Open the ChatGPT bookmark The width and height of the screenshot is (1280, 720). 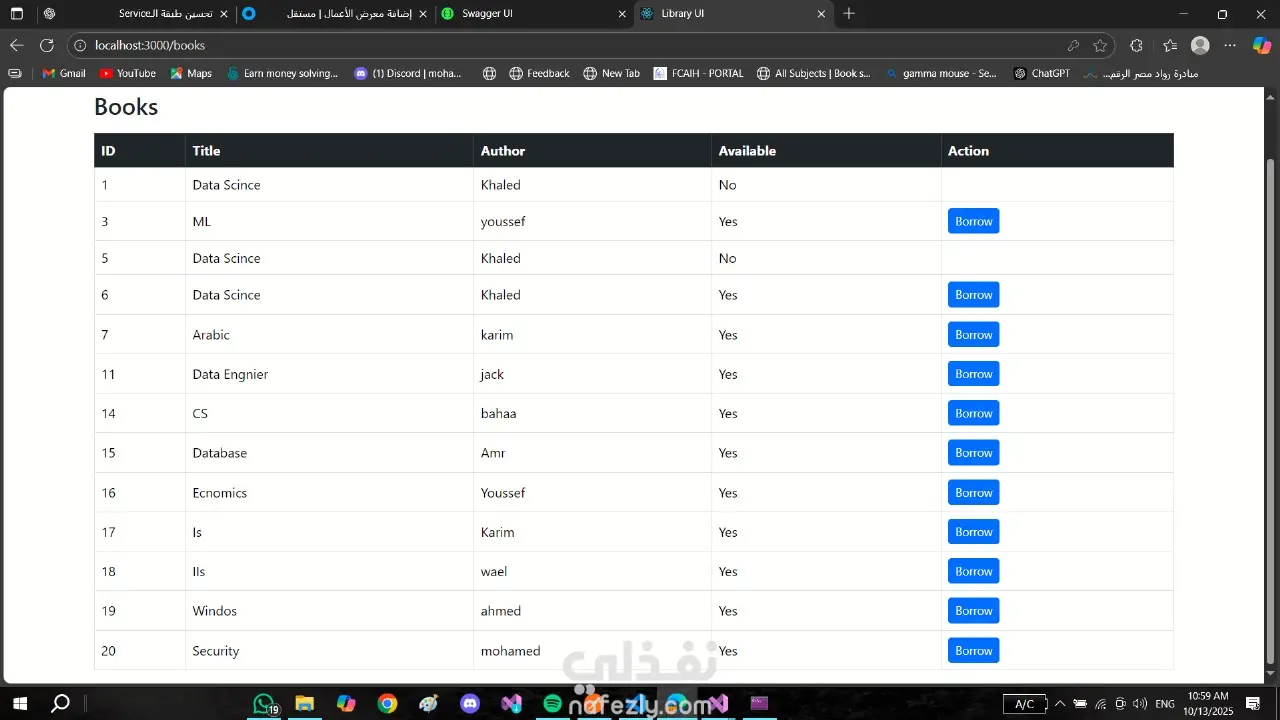[x=1042, y=73]
